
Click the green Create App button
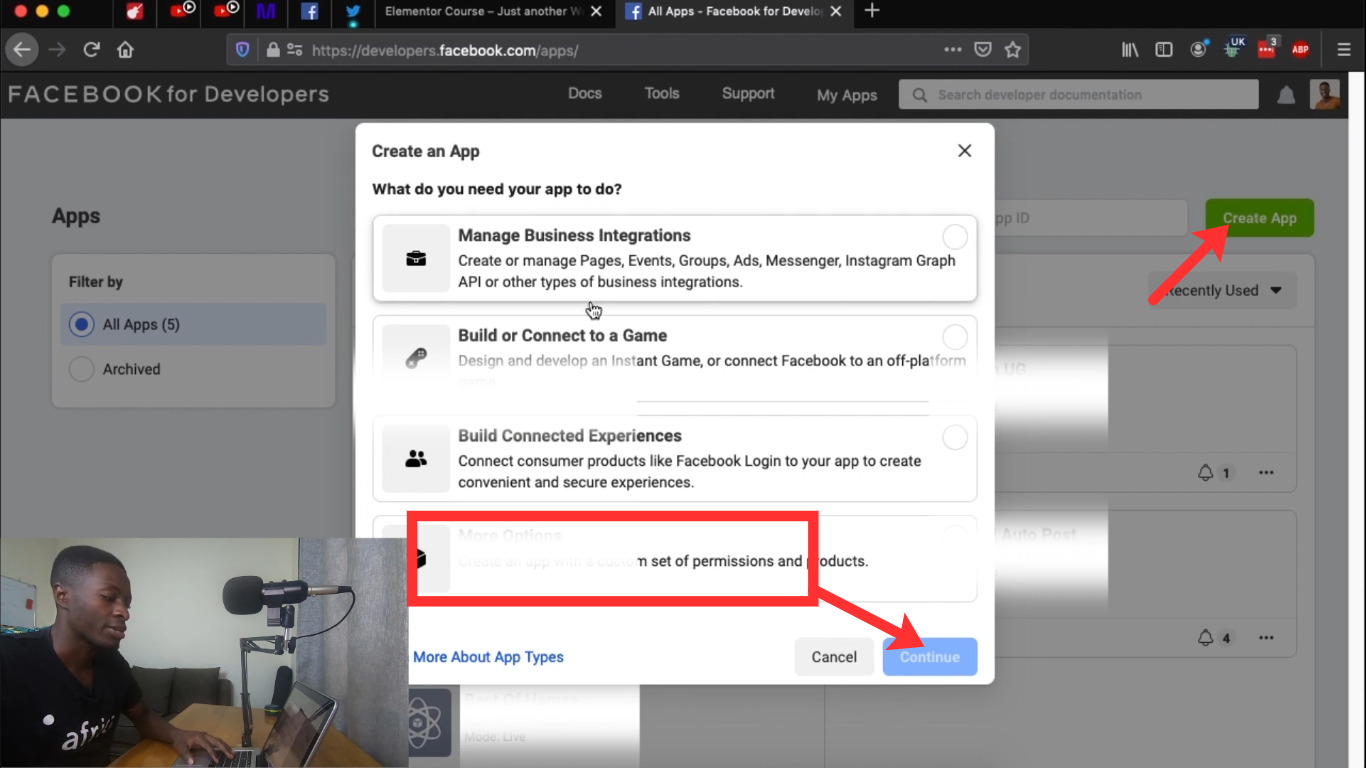point(1260,218)
